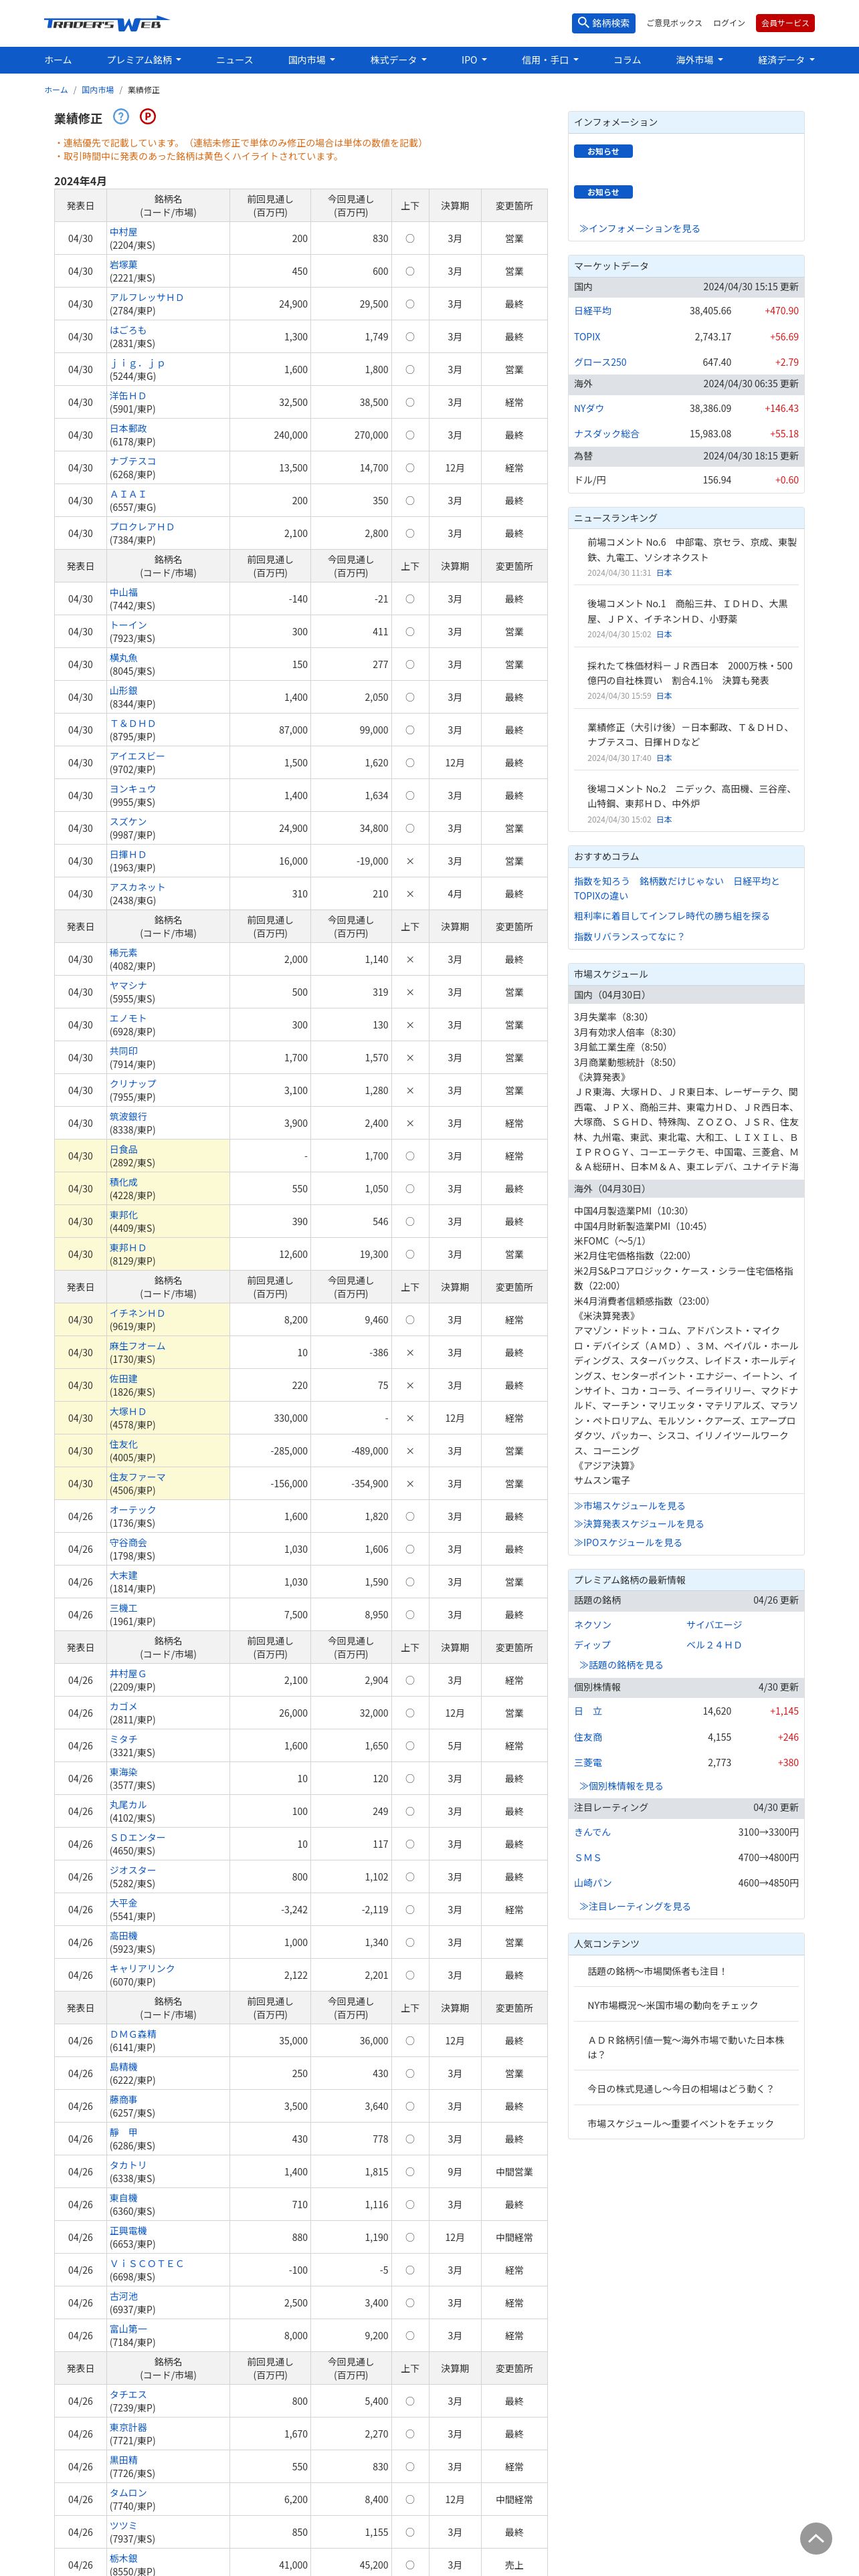Open 山崎パン rating entry
Screen dimensions: 859x2576
[593, 1883]
